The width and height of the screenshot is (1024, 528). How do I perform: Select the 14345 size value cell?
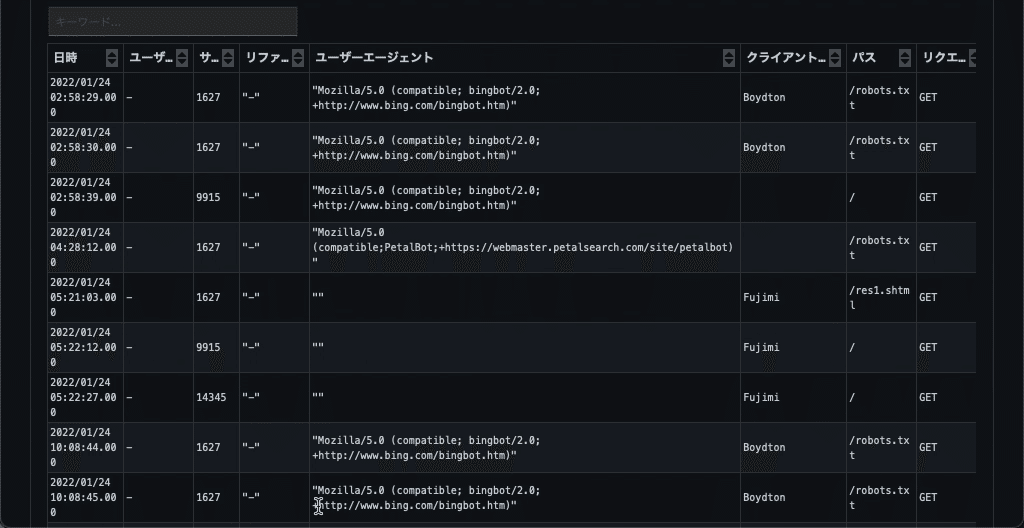pos(211,397)
